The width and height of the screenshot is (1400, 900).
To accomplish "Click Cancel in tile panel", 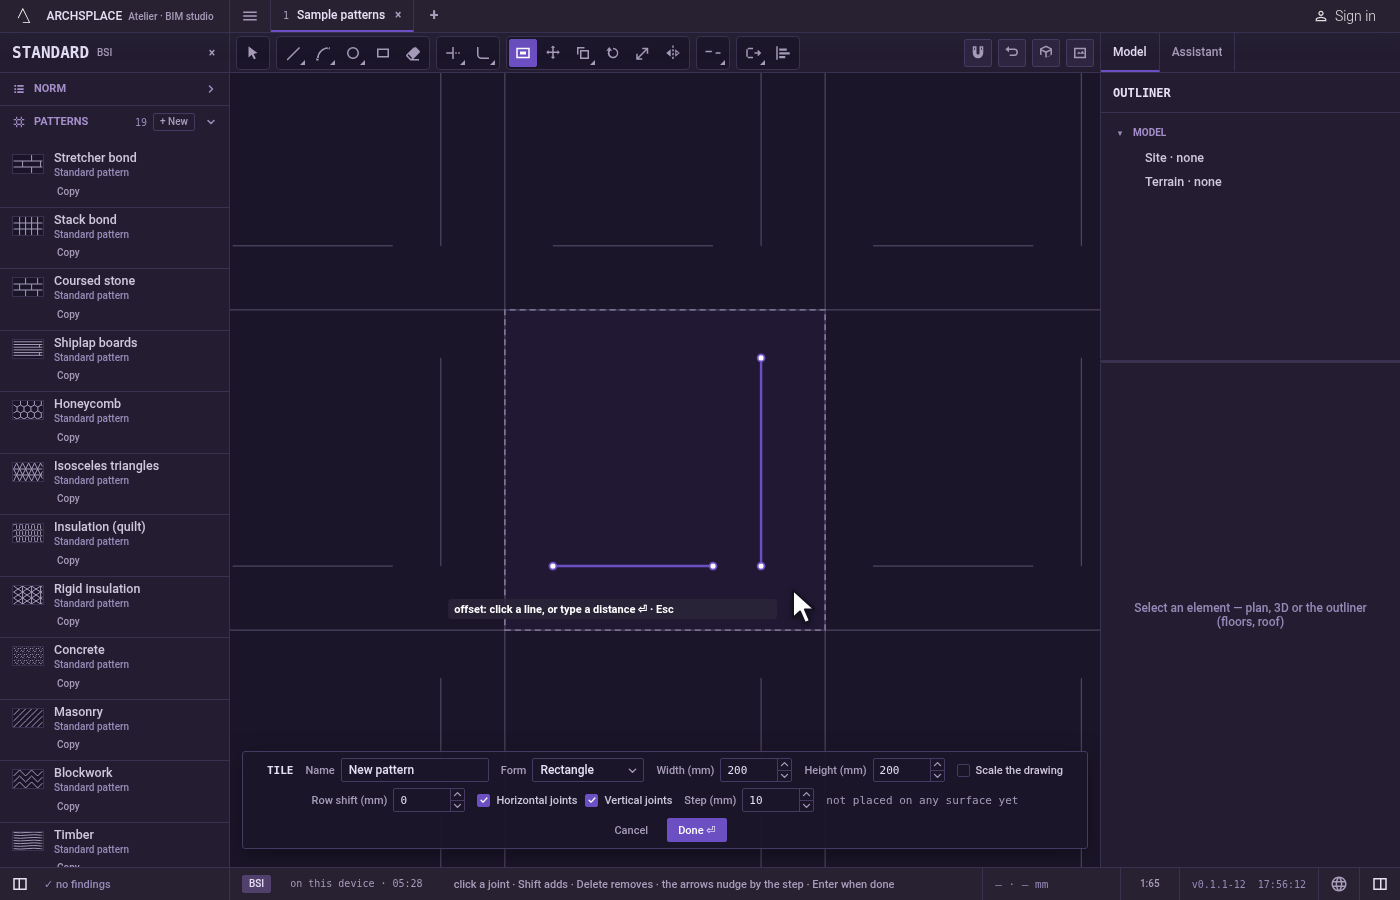I will [x=631, y=830].
